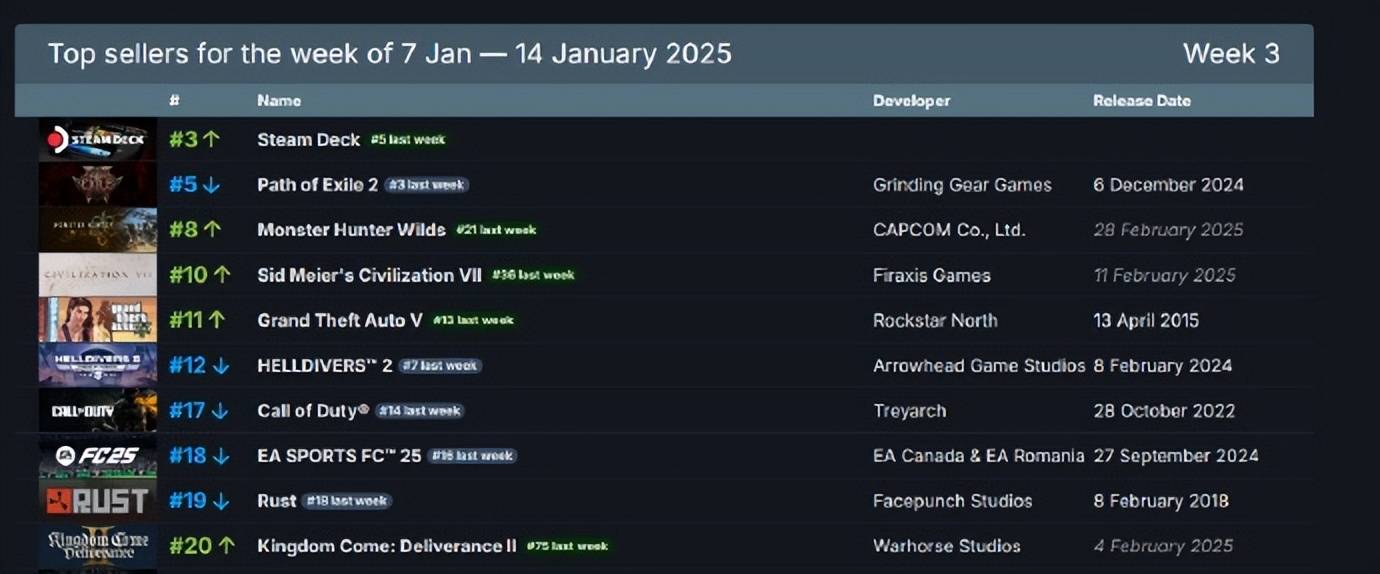This screenshot has width=1380, height=574.
Task: Click the HELLDIVERS 2 title
Action: 324,366
